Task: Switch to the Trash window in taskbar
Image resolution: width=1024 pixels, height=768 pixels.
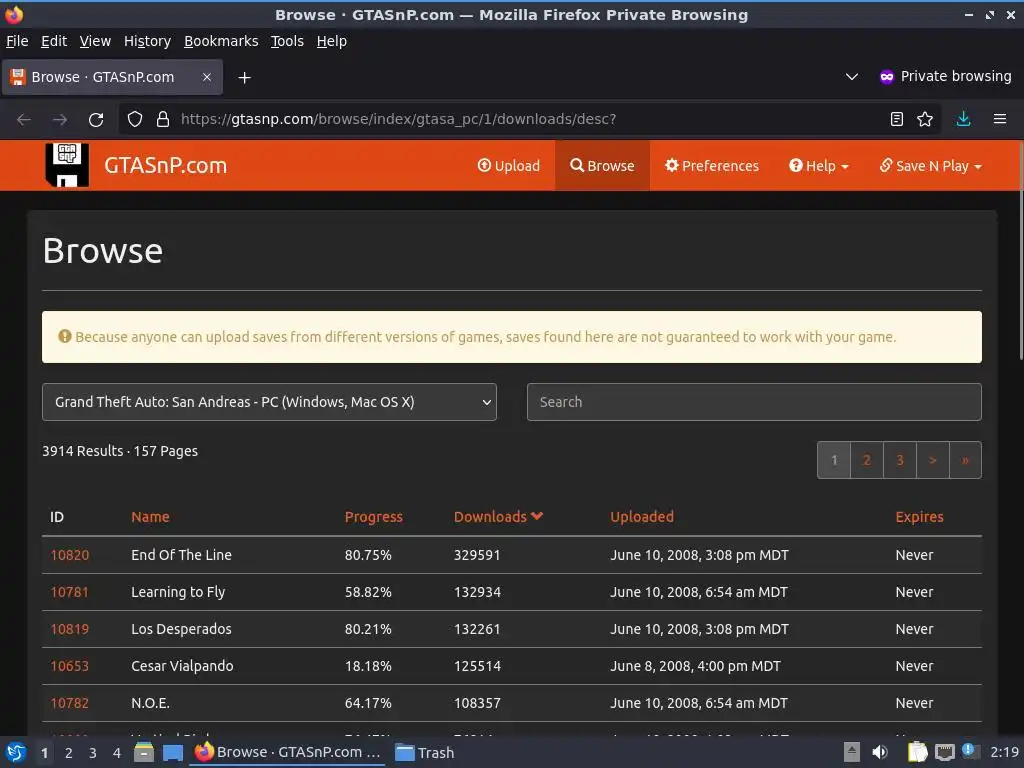Action: coord(425,752)
